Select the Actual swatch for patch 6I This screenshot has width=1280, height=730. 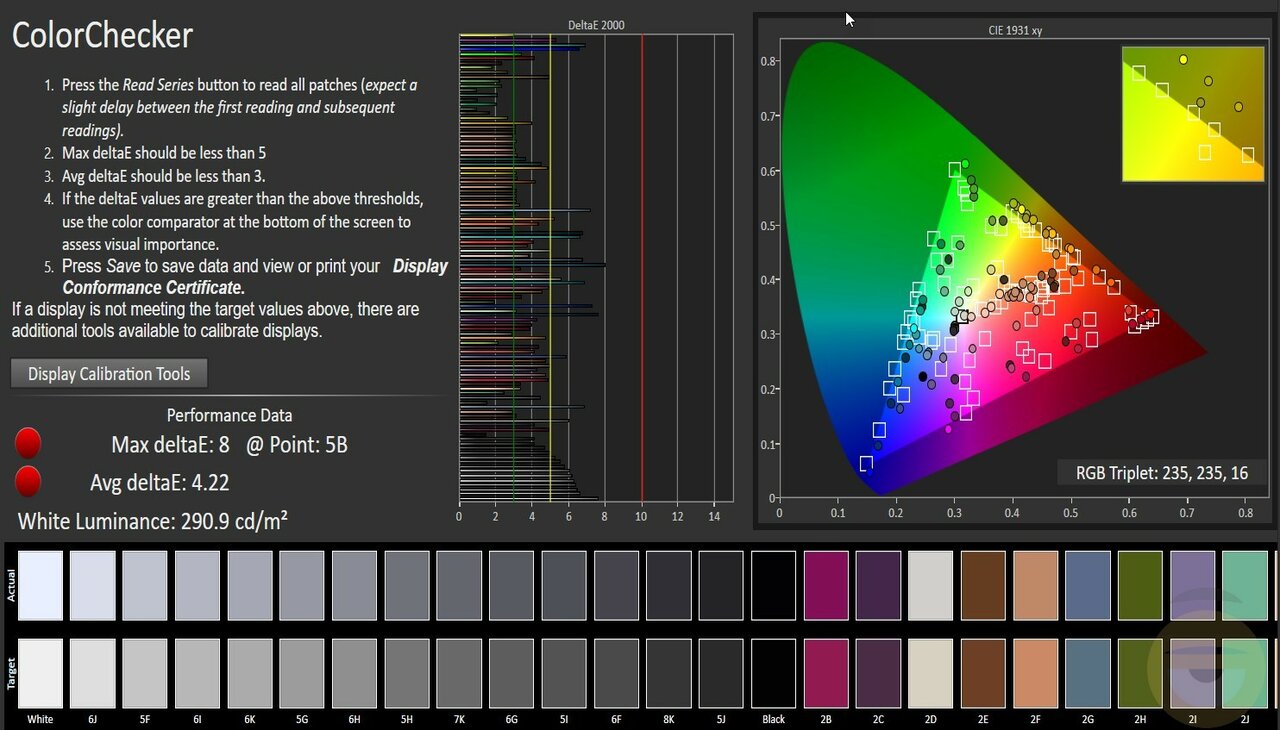coord(198,586)
